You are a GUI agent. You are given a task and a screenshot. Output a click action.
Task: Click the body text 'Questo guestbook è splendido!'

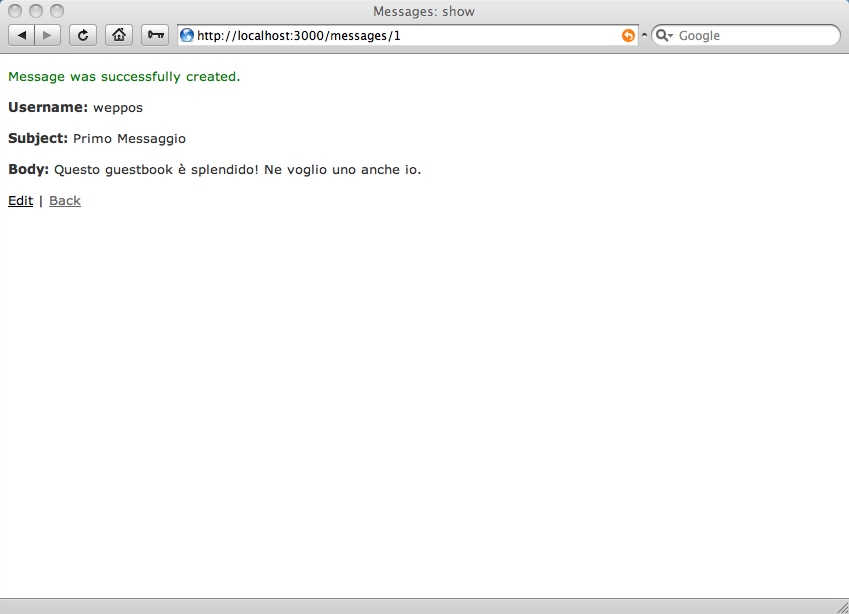click(x=156, y=170)
